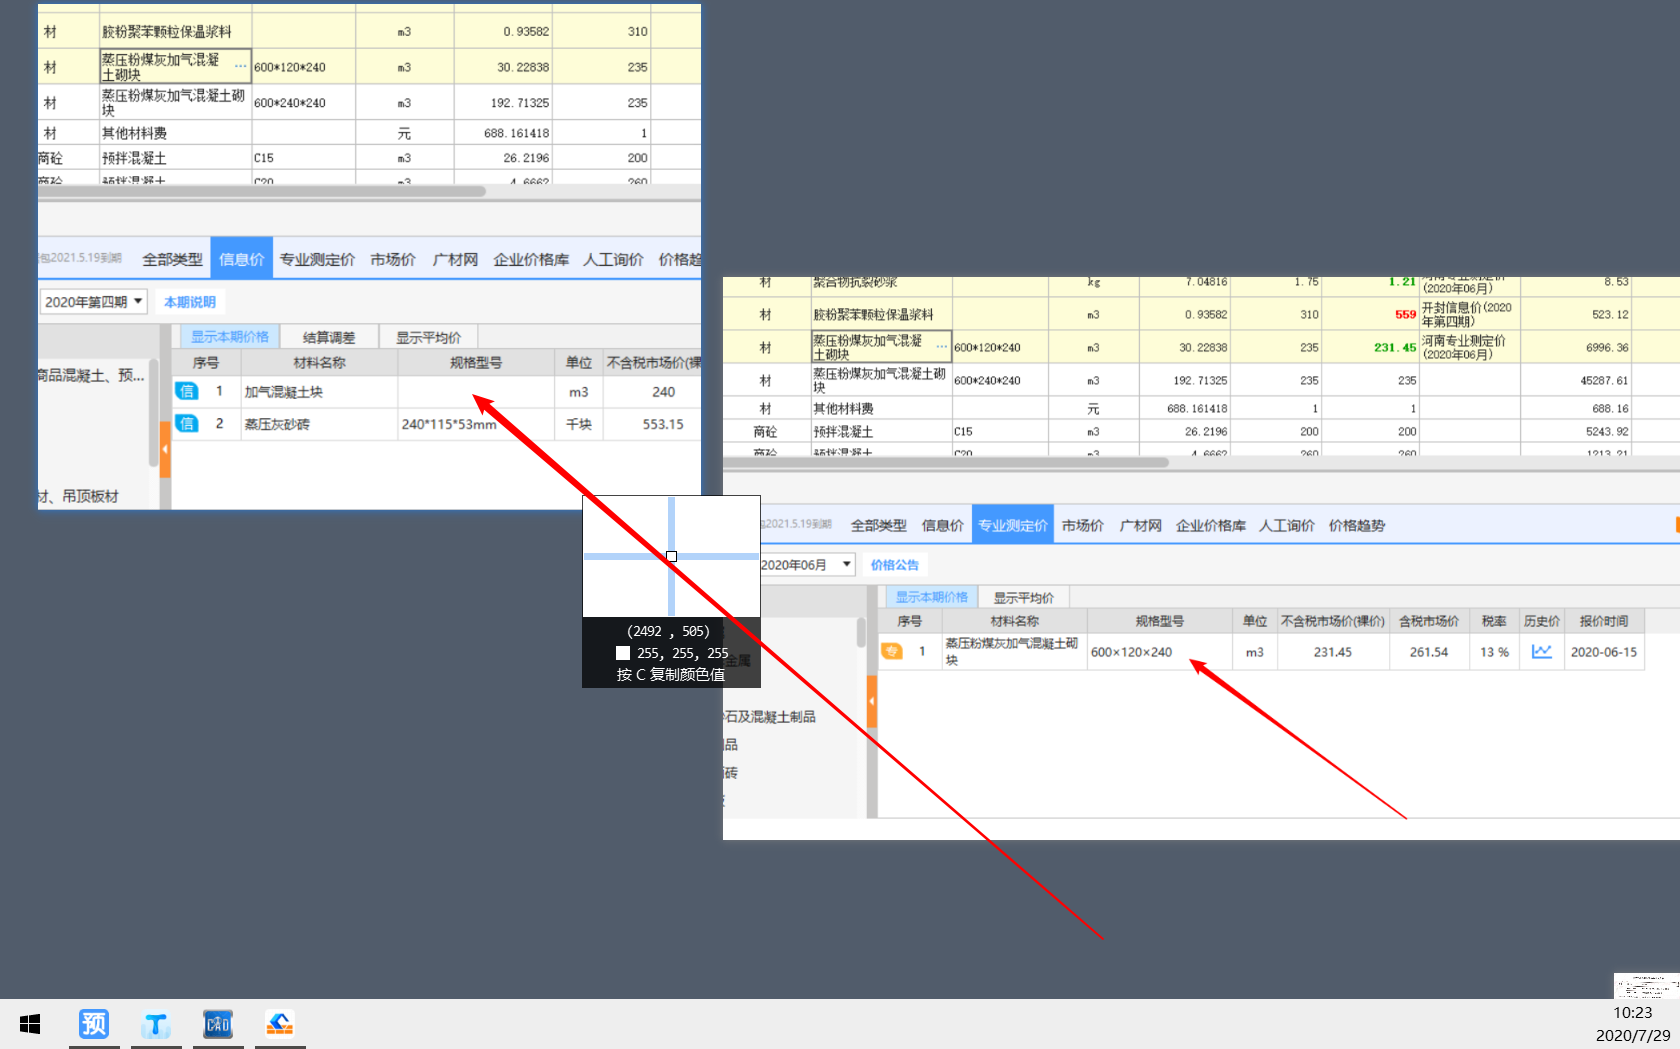Select 显示本期价格 tab under 2020年06月
This screenshot has height=1049, width=1680.
click(931, 597)
